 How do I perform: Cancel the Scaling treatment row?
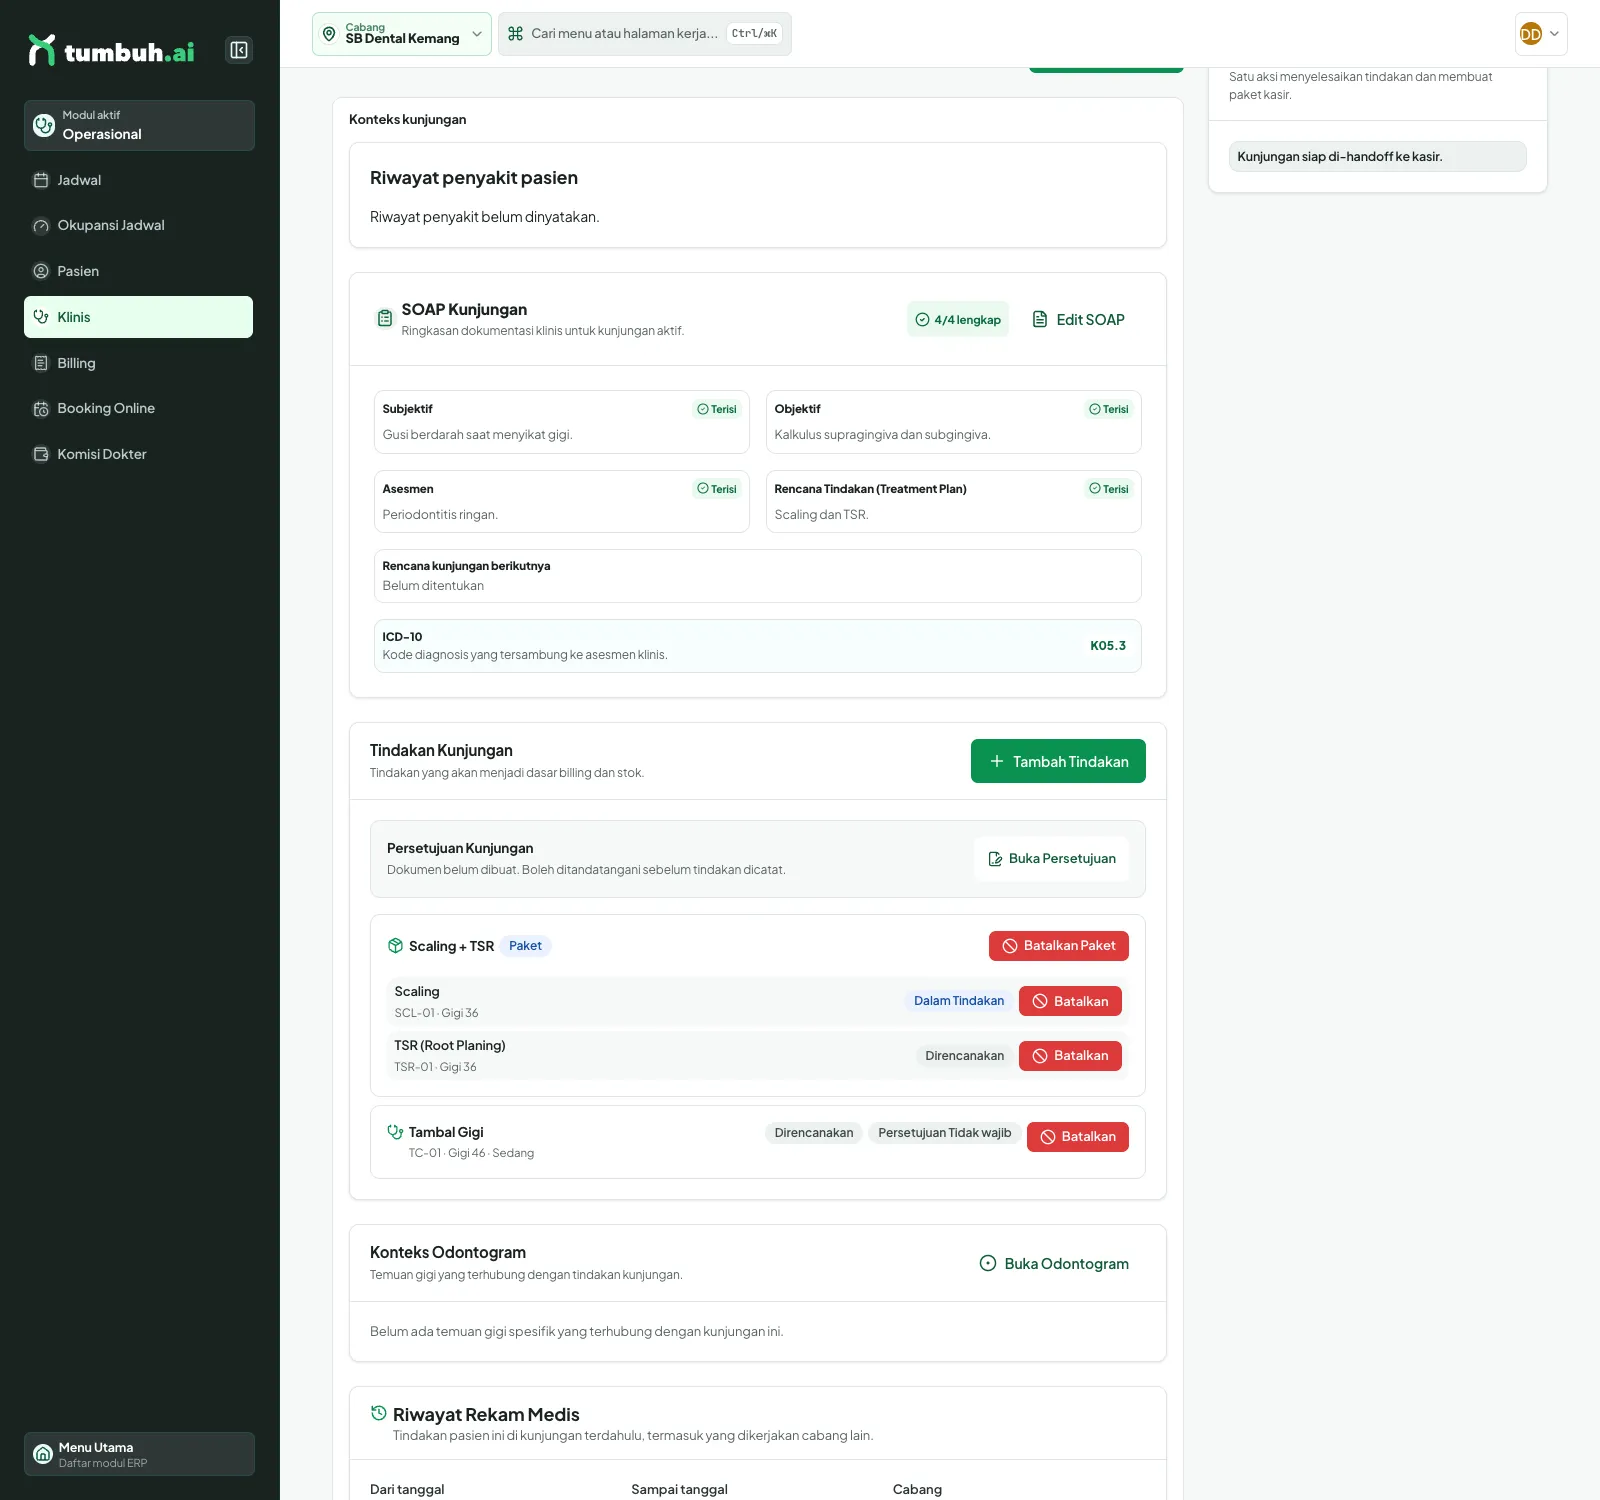(1070, 1001)
